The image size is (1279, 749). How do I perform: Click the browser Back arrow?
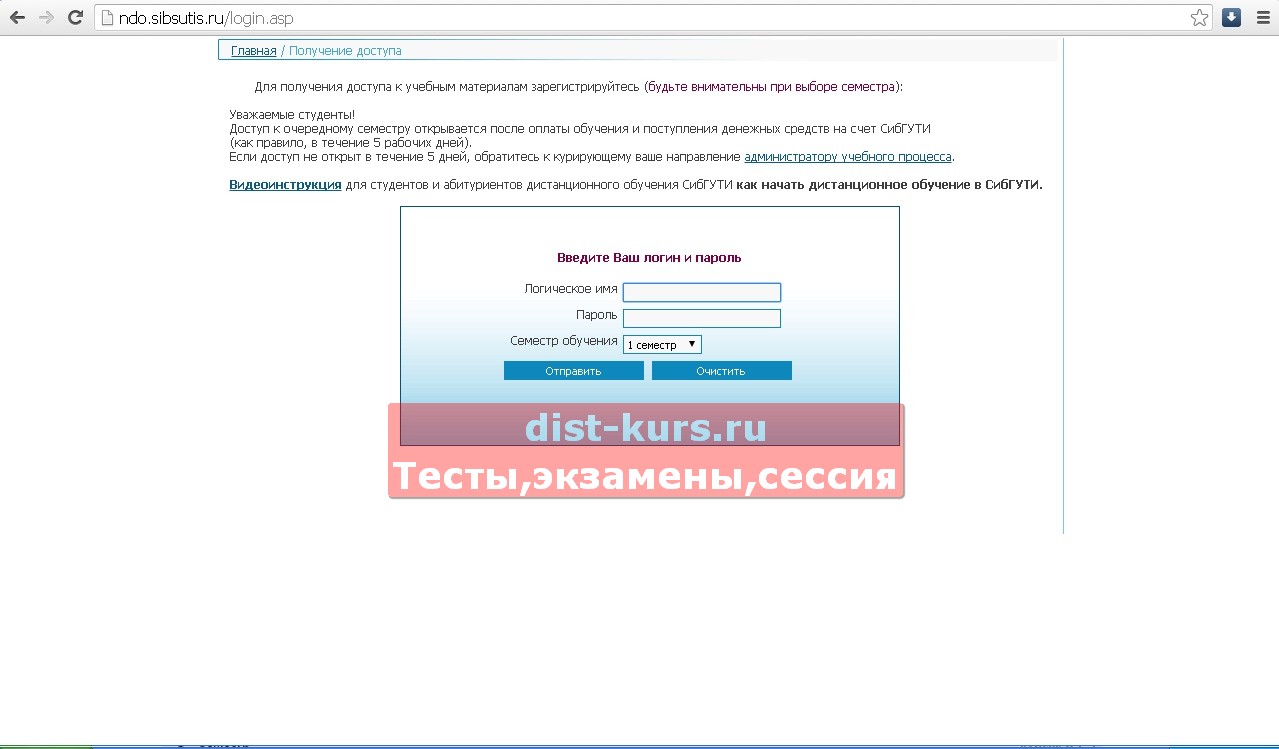tap(17, 18)
